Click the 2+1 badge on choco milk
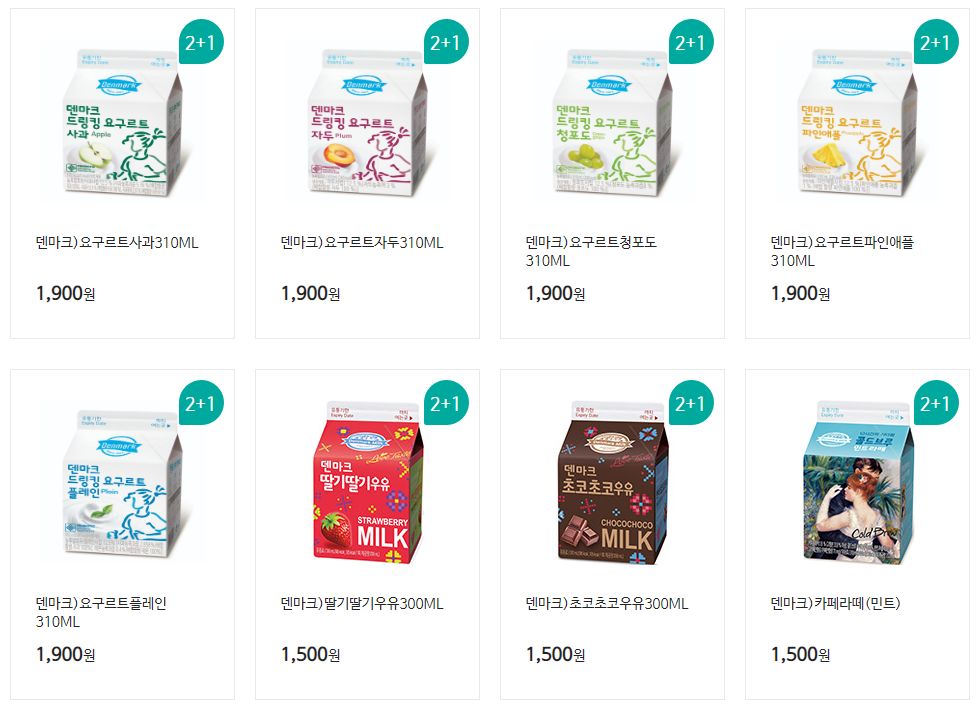The height and width of the screenshot is (711, 978). tap(691, 403)
